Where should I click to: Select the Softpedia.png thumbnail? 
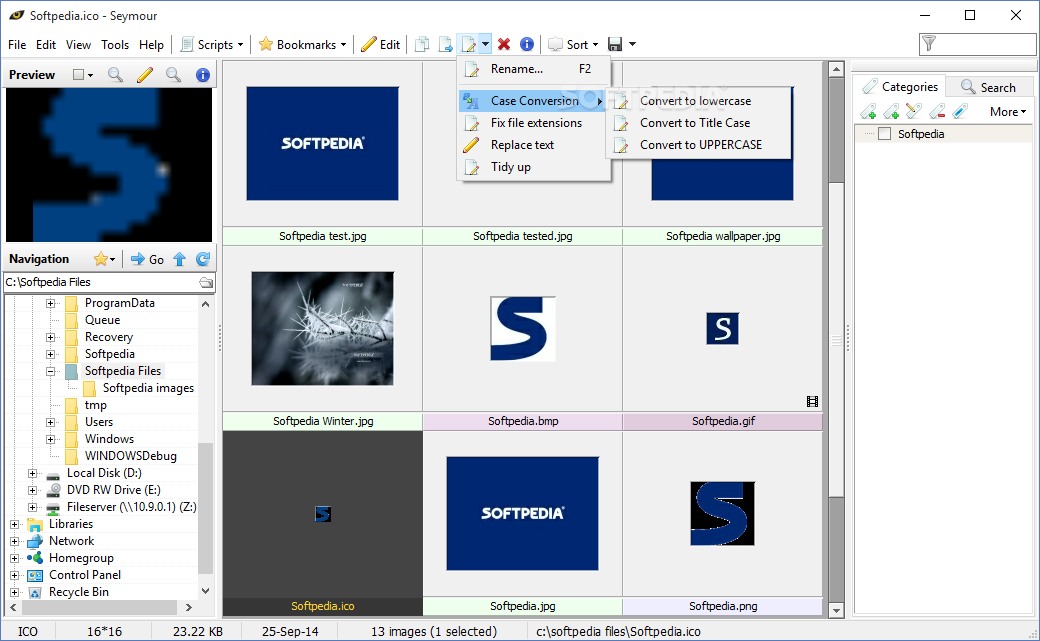pyautogui.click(x=722, y=514)
